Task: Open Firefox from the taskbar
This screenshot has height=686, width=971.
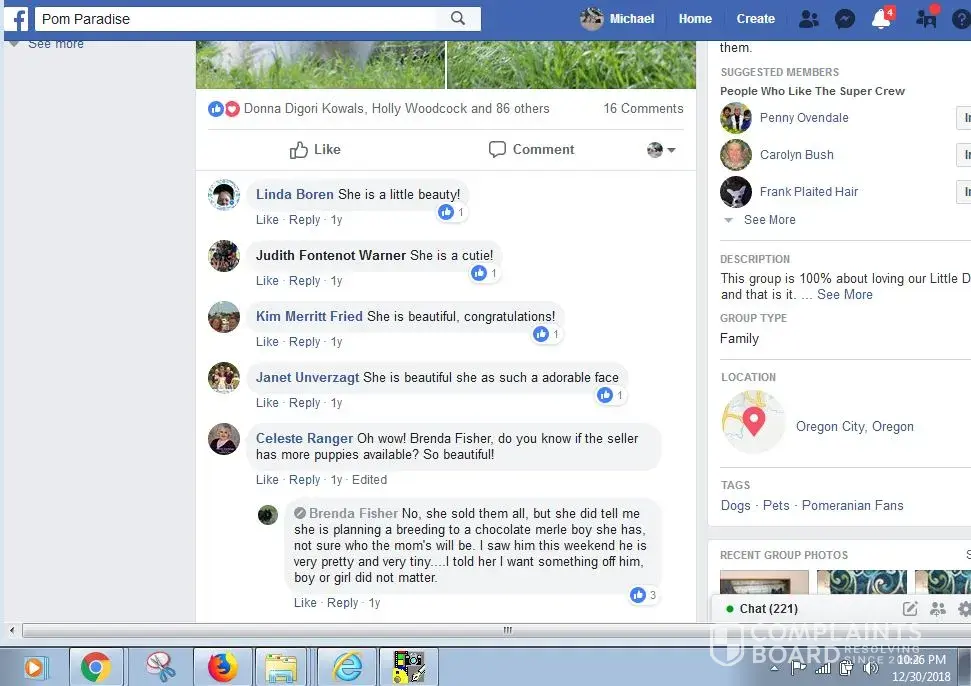Action: pos(222,667)
